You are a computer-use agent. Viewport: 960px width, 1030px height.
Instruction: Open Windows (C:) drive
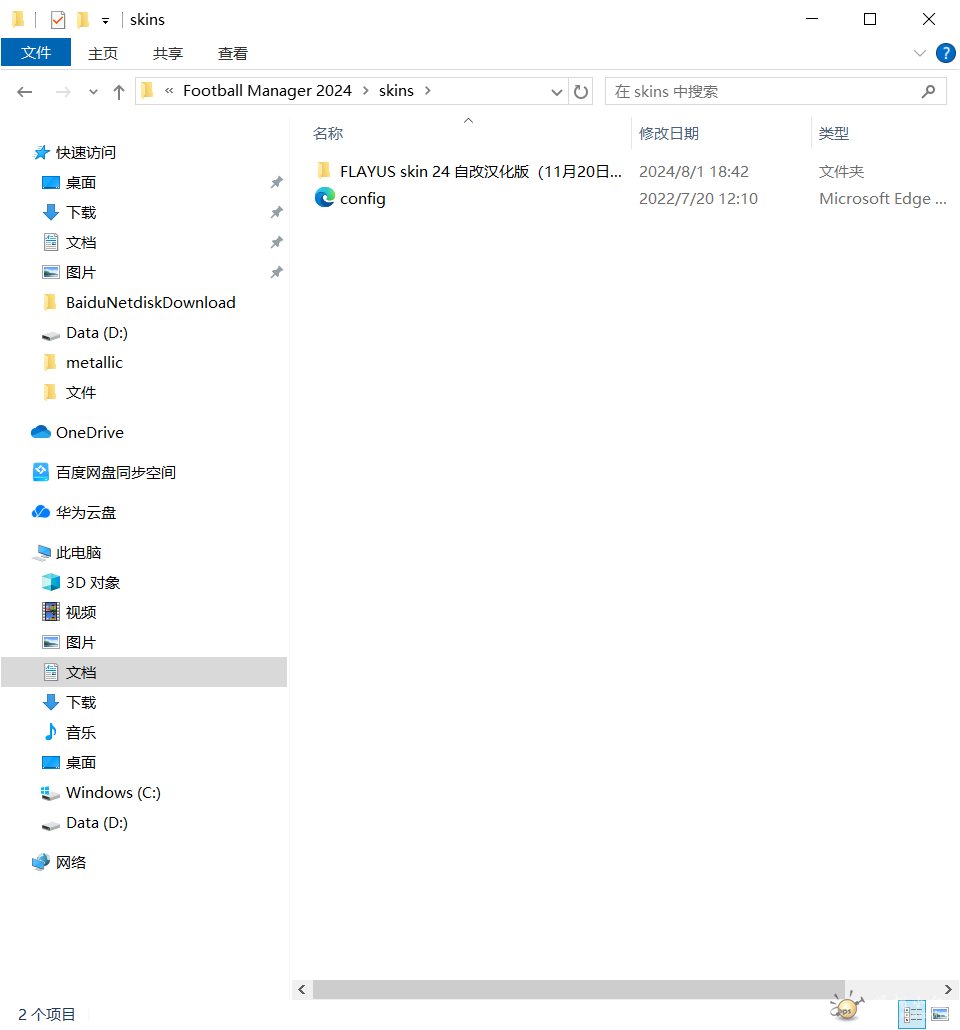pos(113,793)
